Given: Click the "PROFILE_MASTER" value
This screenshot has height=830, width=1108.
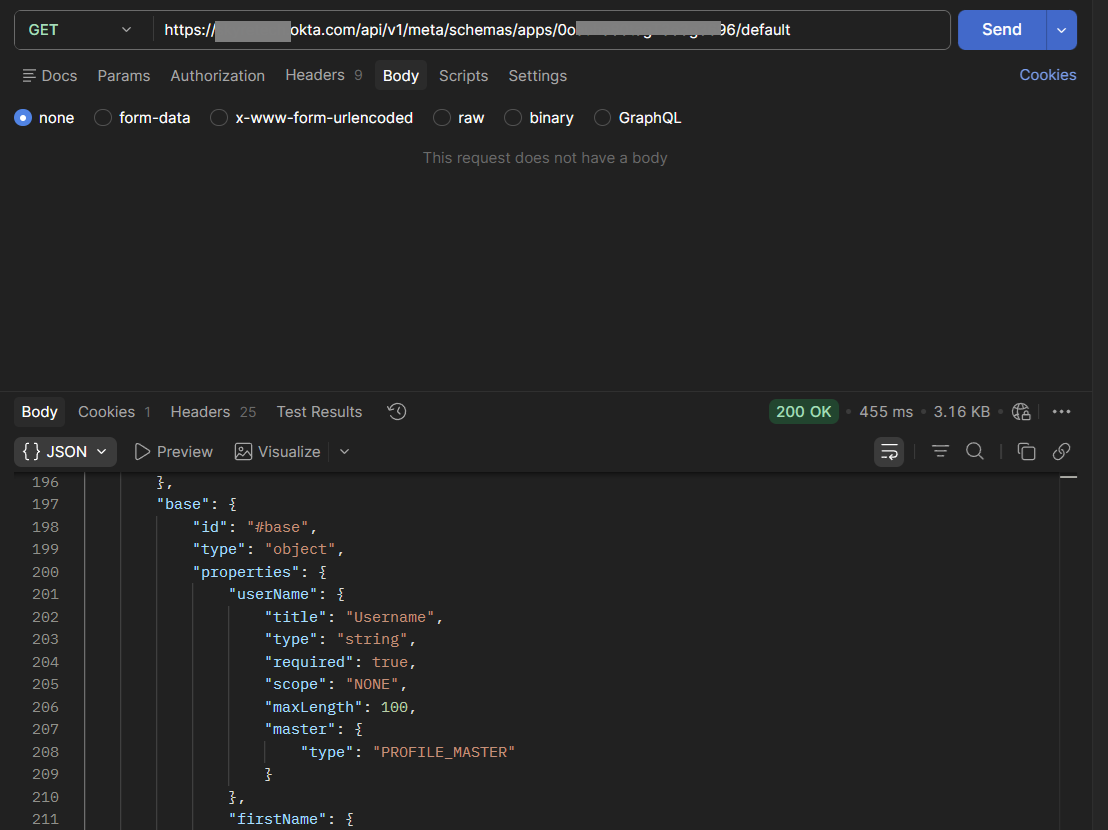Looking at the screenshot, I should (x=444, y=752).
